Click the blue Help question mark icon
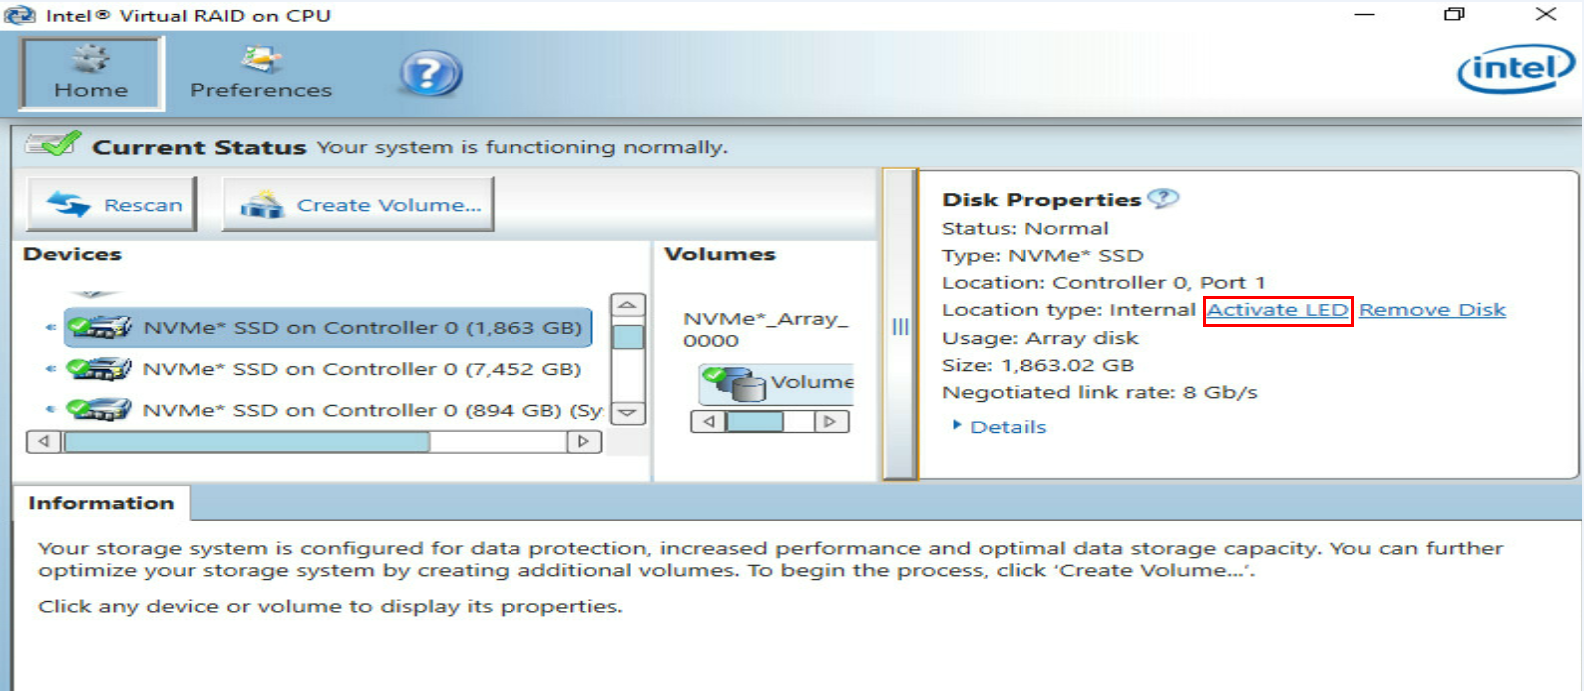Image resolution: width=1584 pixels, height=691 pixels. tap(431, 74)
